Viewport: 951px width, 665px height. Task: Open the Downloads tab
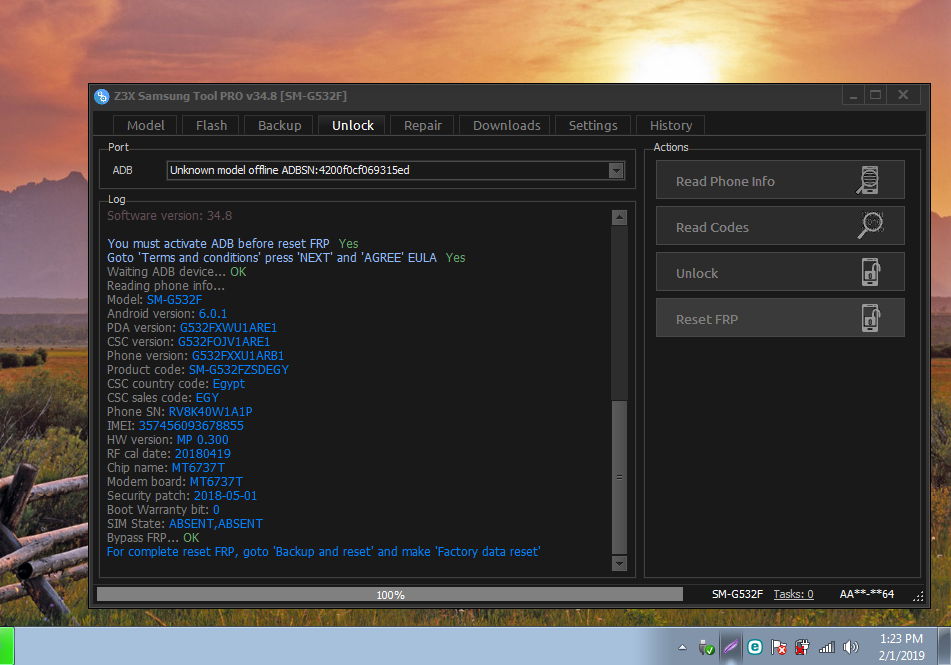(x=506, y=125)
